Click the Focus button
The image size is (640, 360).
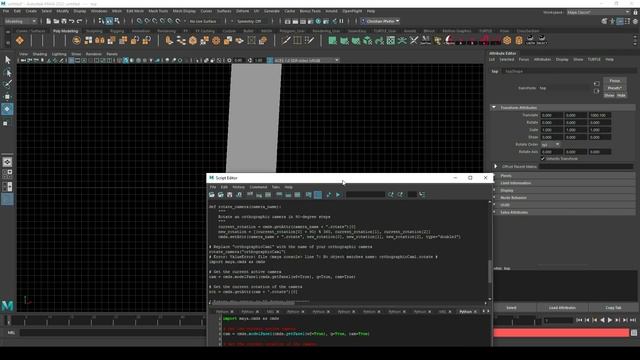click(x=615, y=81)
